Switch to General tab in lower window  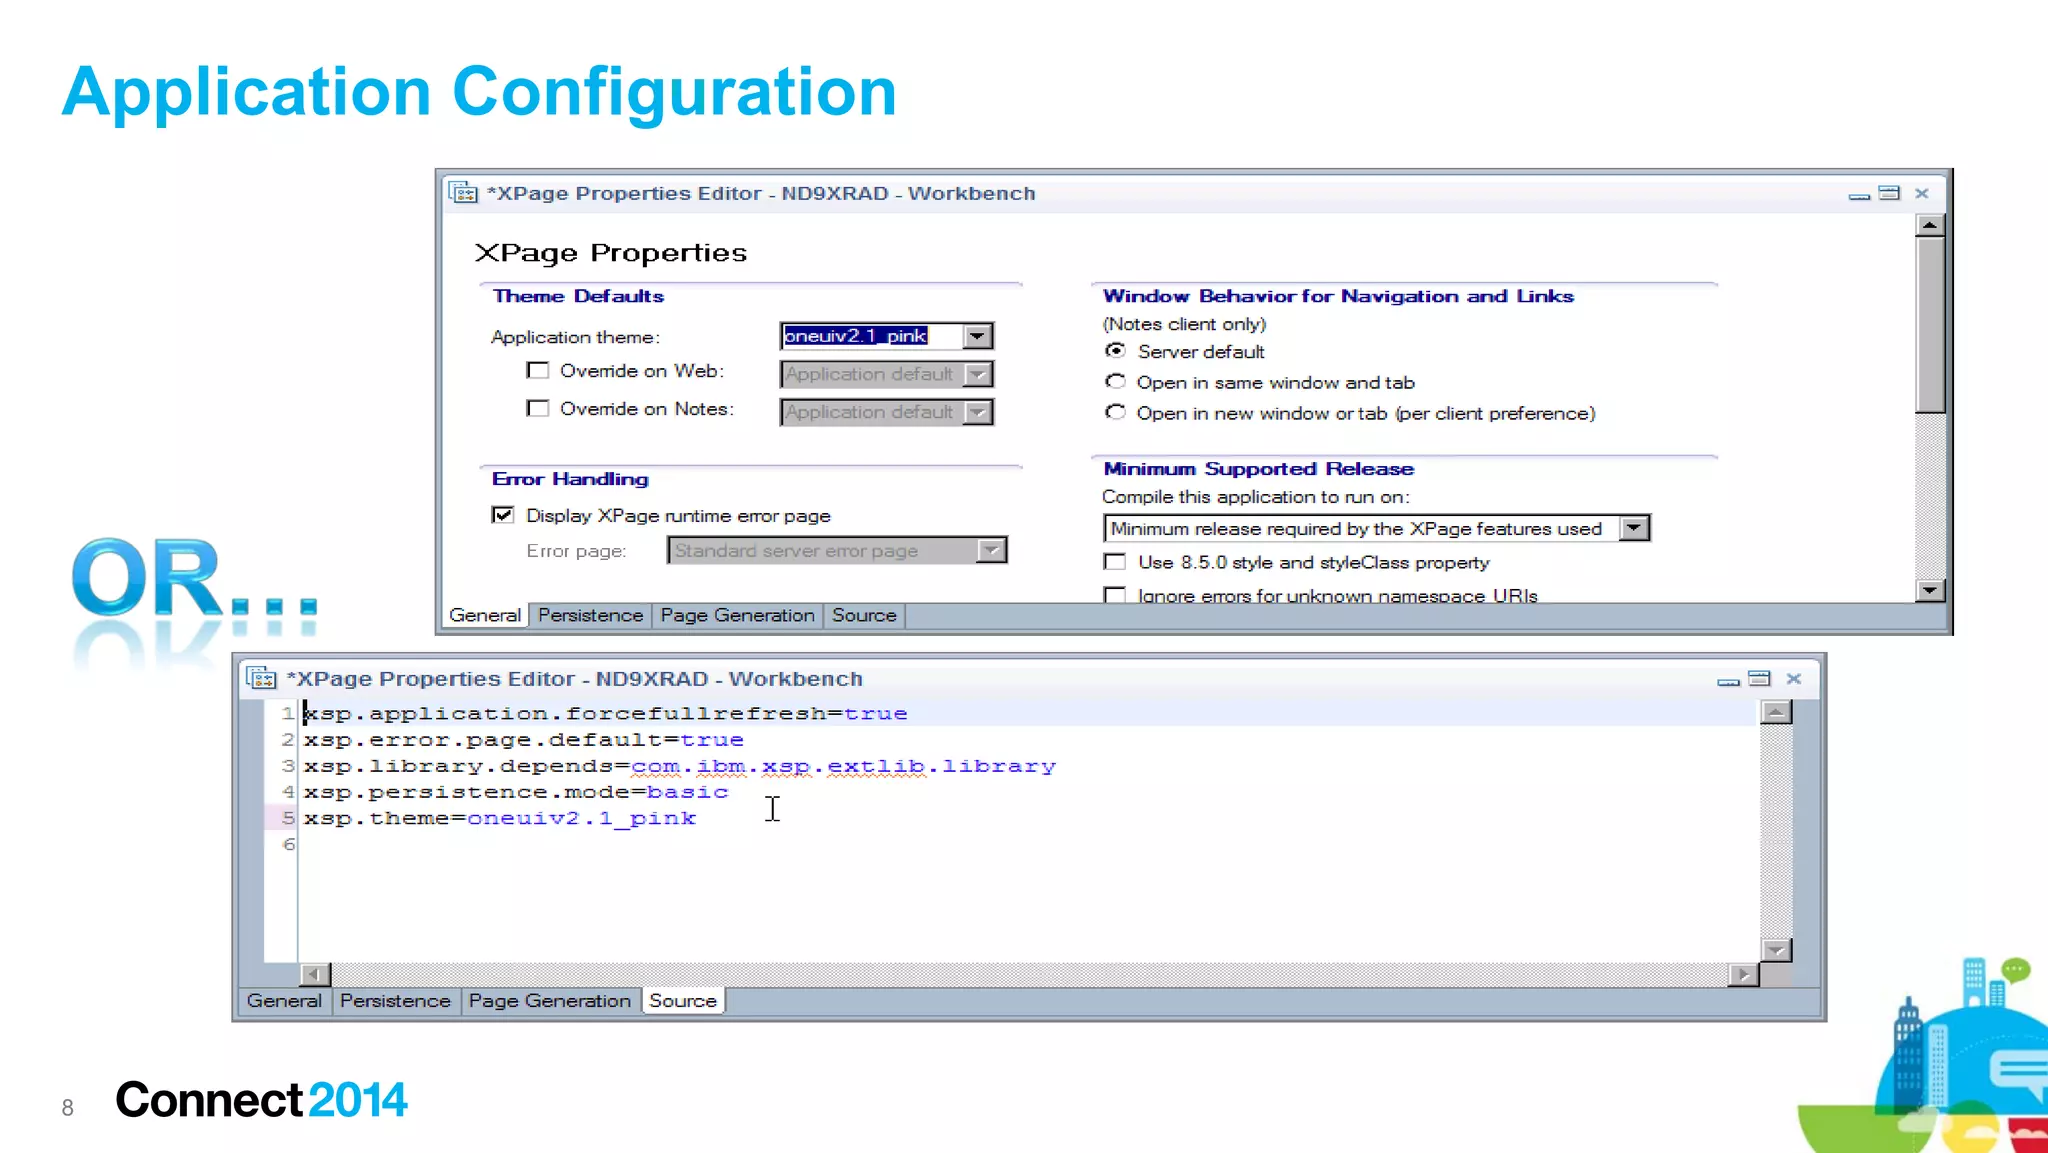click(x=284, y=1001)
